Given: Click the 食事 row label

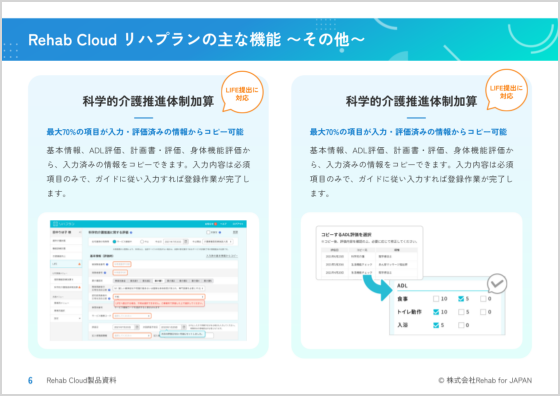Looking at the screenshot, I should [x=402, y=299].
